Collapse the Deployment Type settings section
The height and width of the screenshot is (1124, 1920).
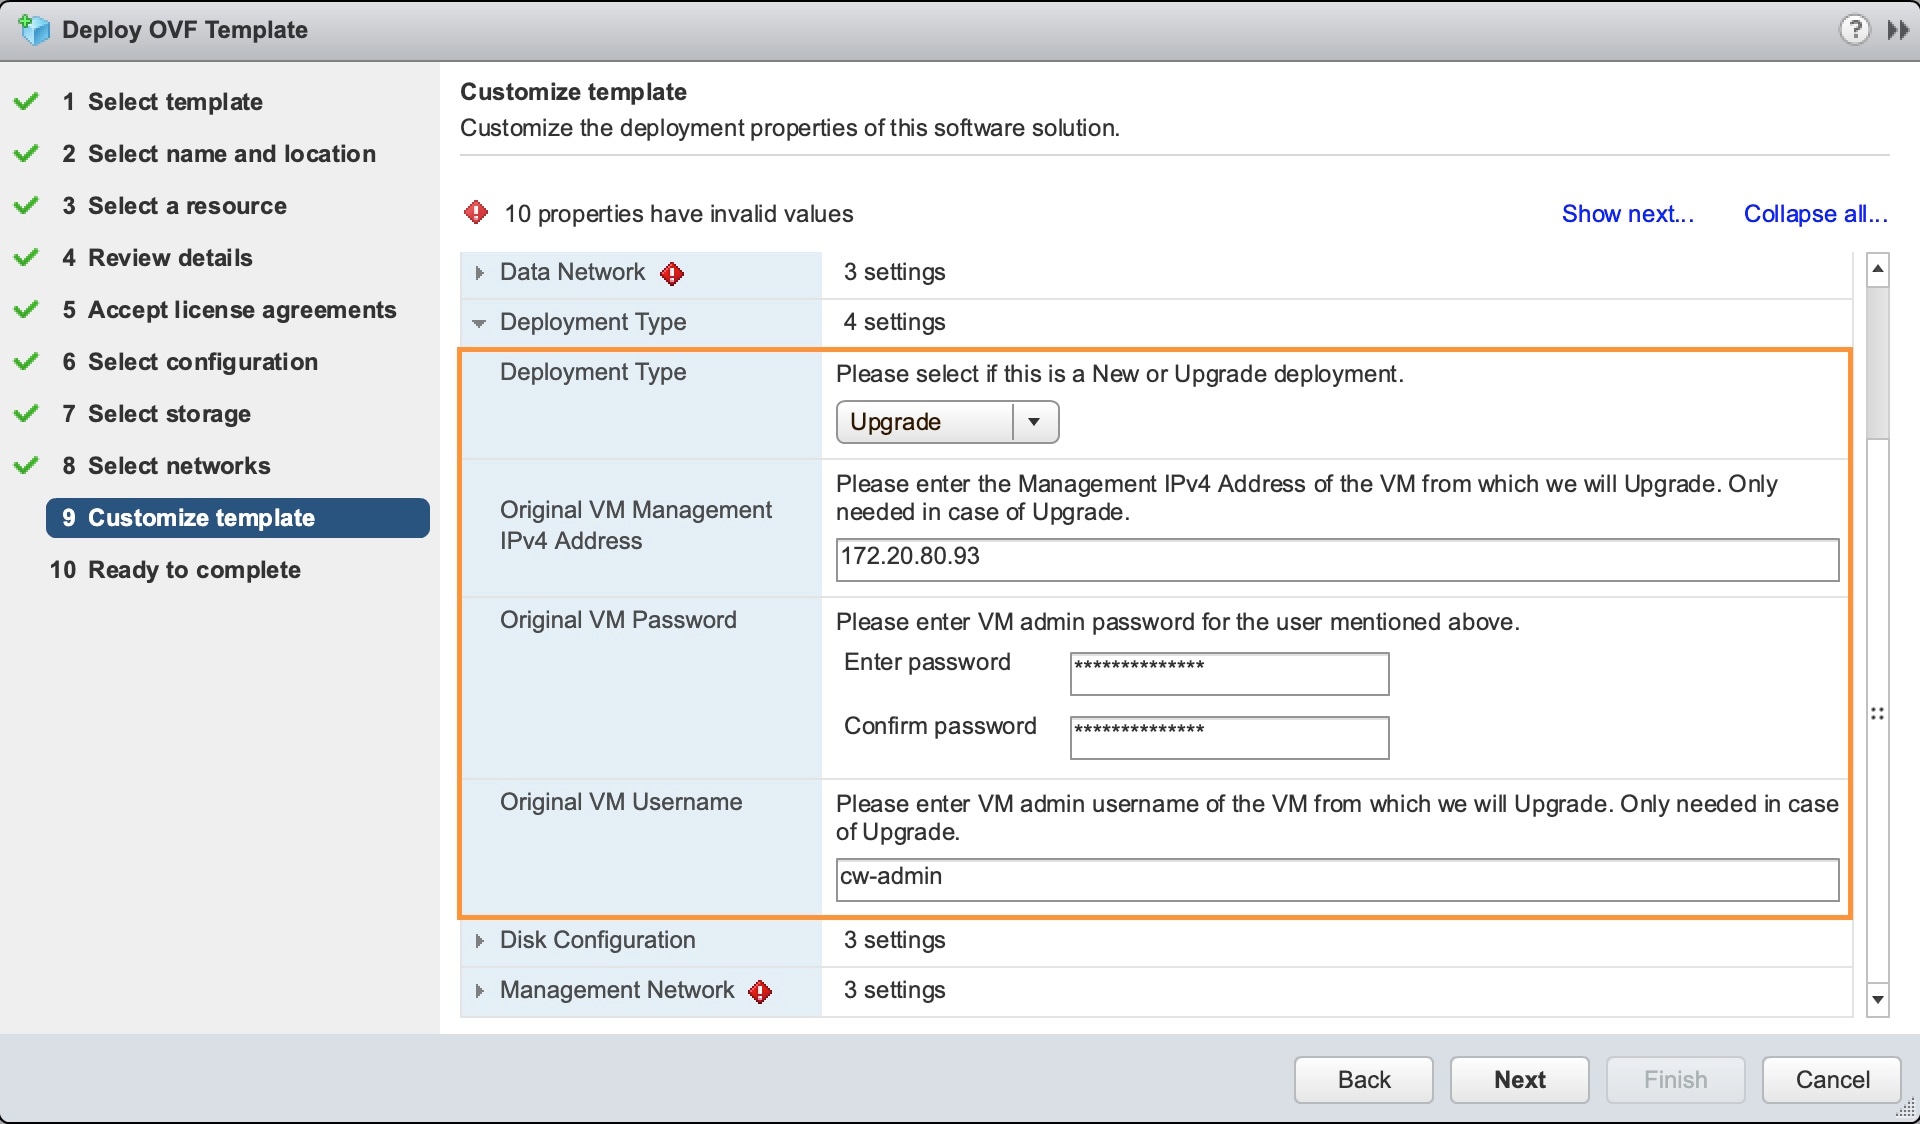480,323
